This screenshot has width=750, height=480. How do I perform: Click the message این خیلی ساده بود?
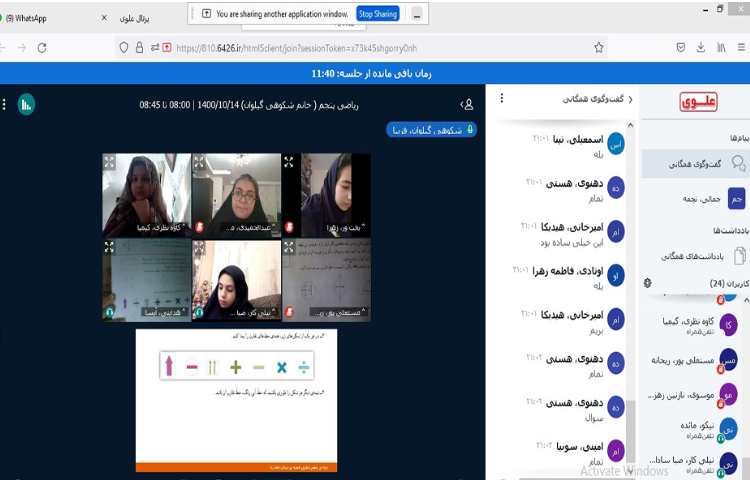coord(572,243)
